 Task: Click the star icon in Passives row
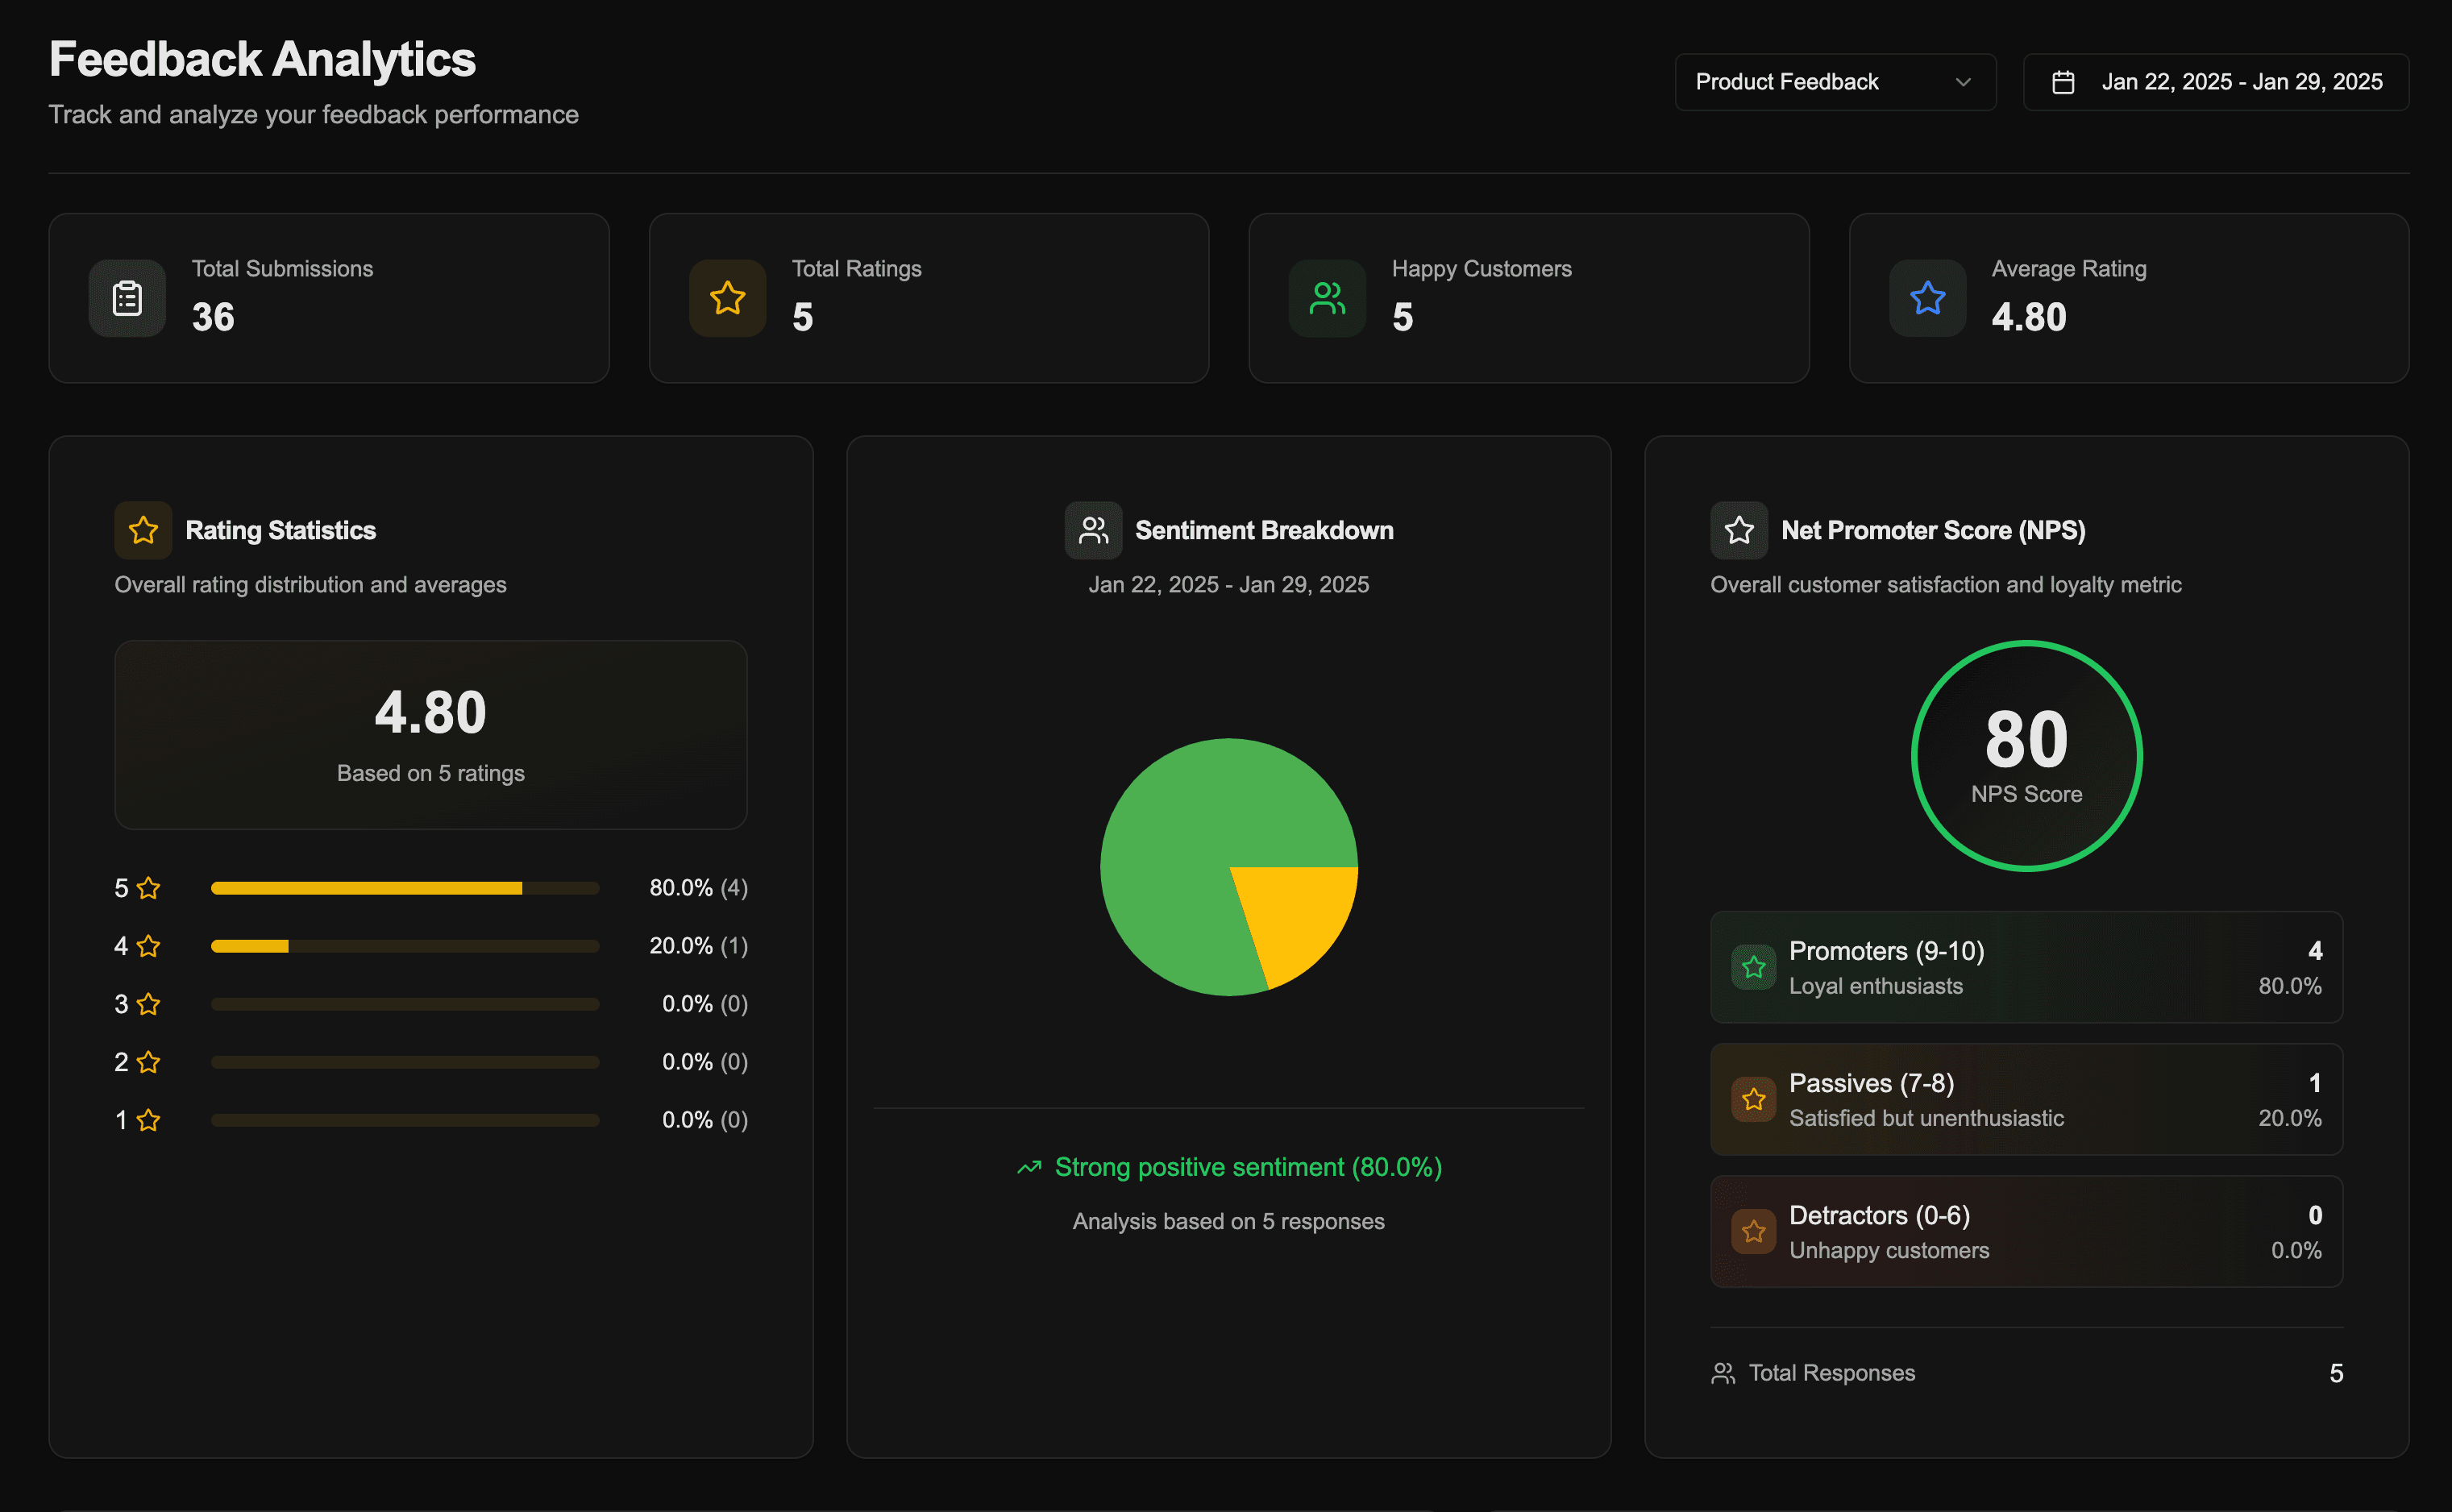tap(1753, 1099)
